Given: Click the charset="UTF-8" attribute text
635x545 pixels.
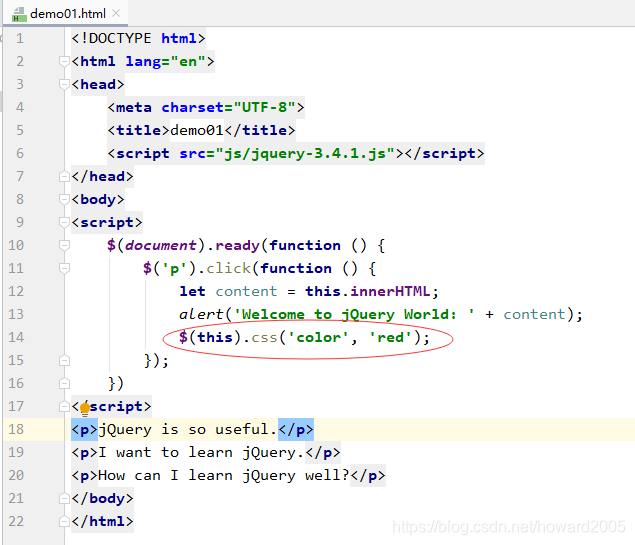Looking at the screenshot, I should (x=228, y=107).
